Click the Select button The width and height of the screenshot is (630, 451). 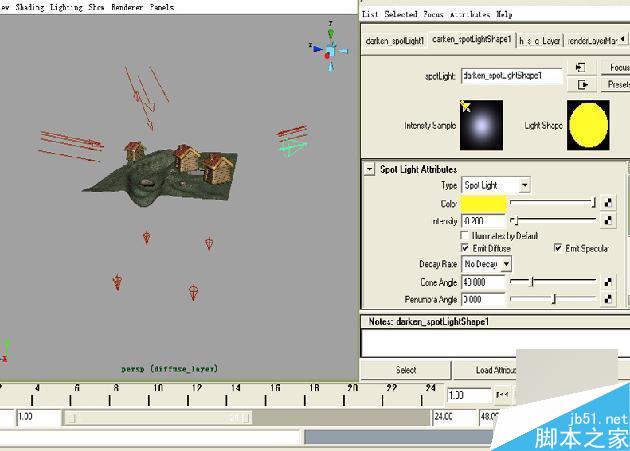click(406, 370)
